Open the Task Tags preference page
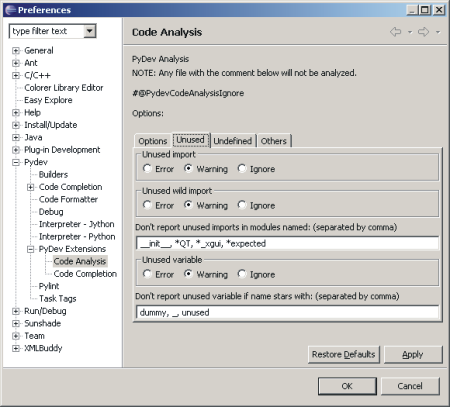 tap(58, 298)
